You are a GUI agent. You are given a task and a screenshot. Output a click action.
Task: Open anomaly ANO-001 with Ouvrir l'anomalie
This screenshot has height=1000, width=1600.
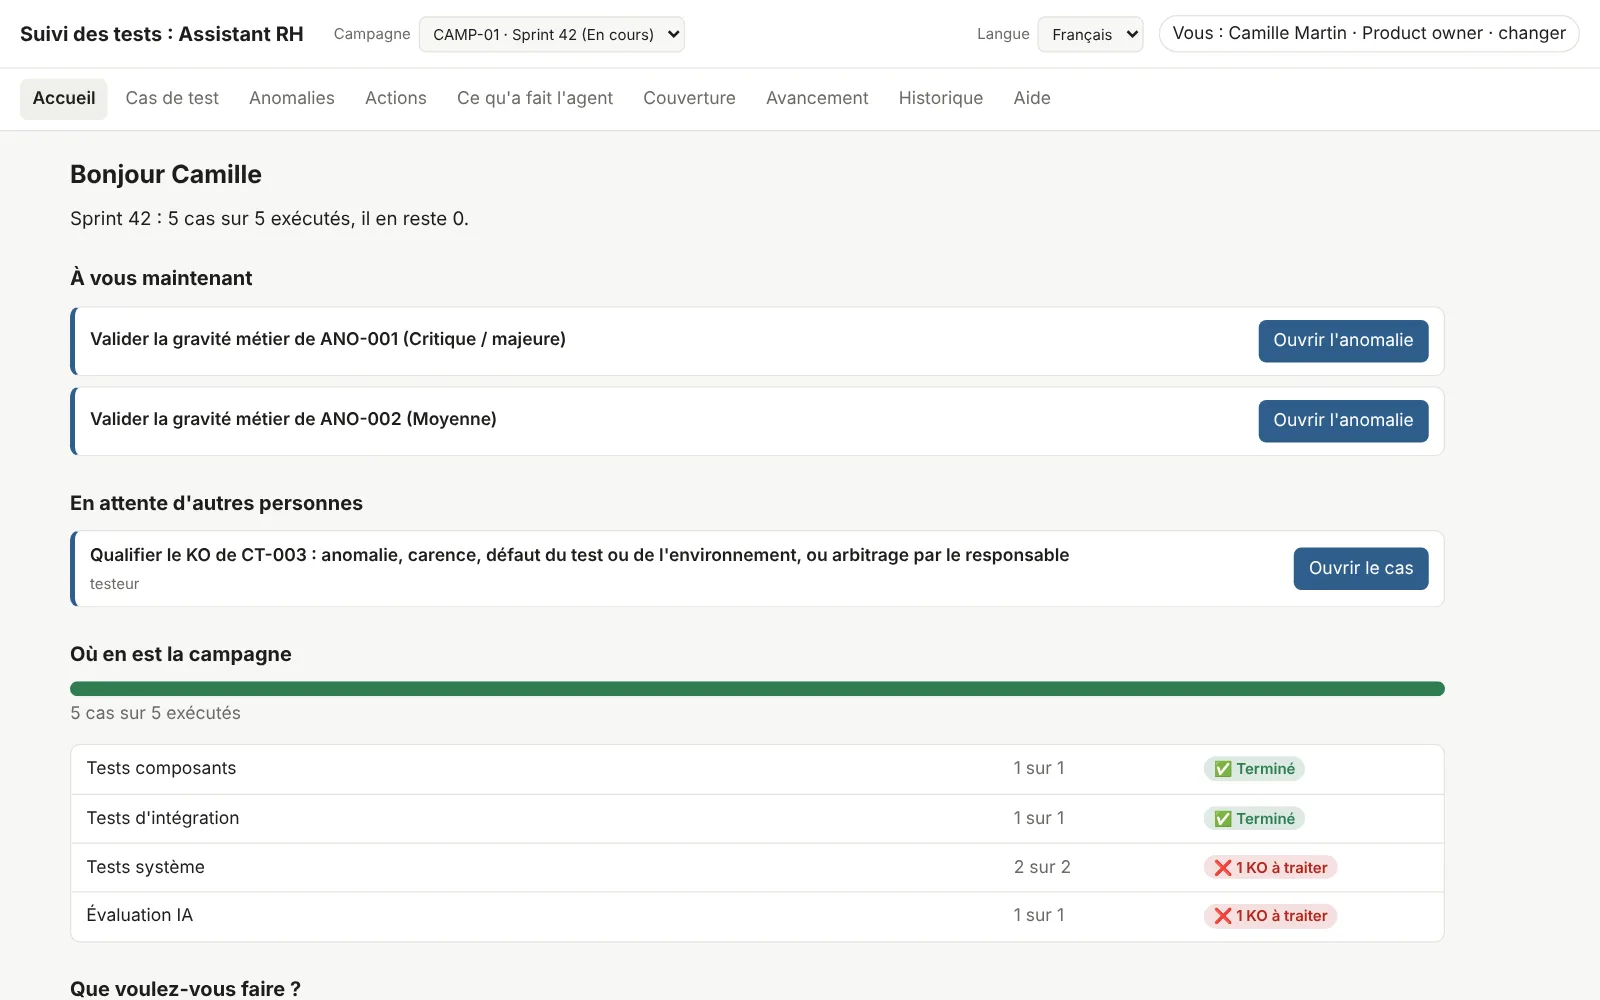tap(1343, 341)
